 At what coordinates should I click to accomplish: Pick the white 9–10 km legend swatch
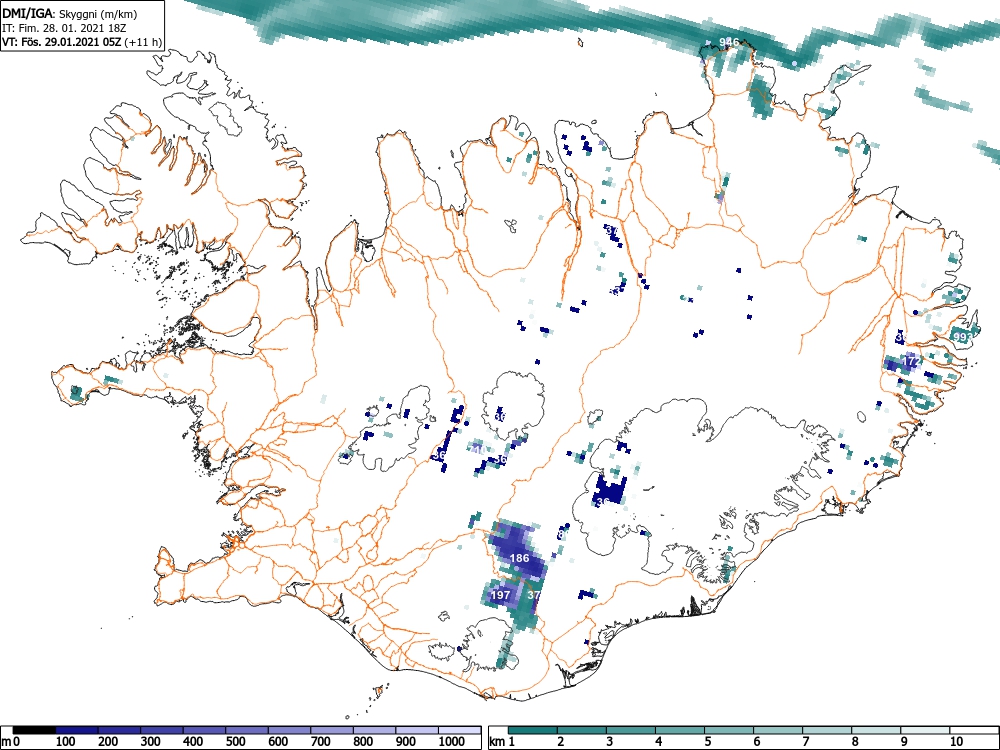tap(925, 730)
